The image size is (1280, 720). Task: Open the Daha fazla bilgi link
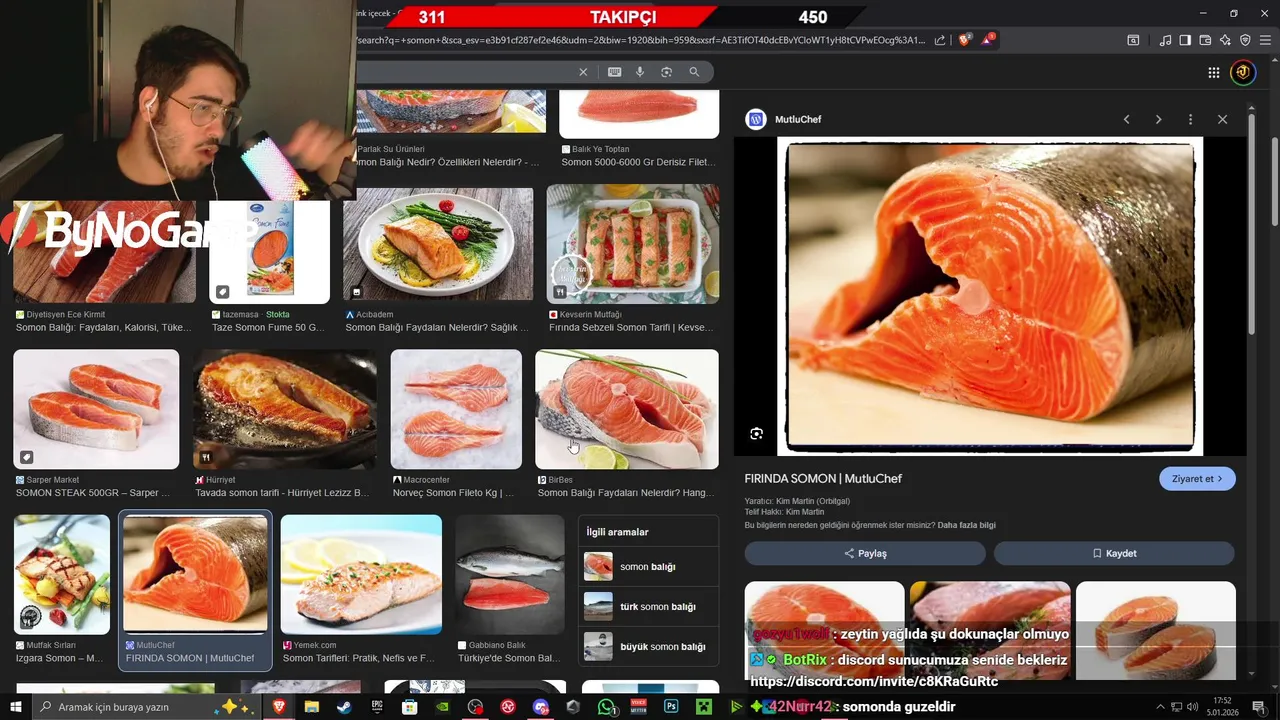966,525
